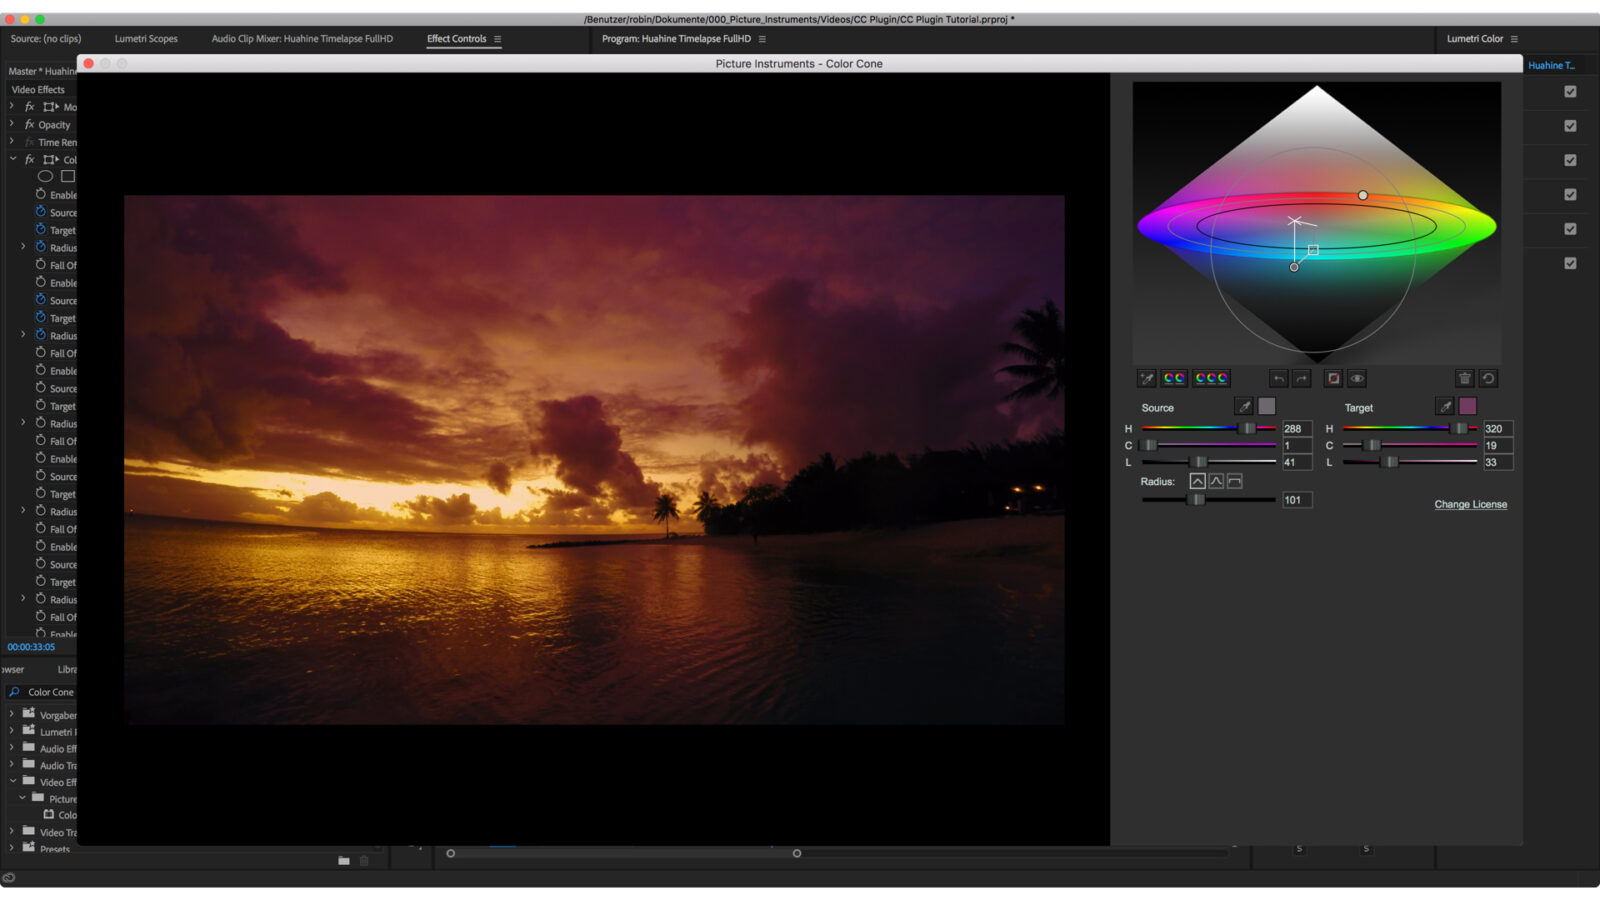Delete selected color with trash icon
This screenshot has height=900, width=1600.
[1465, 378]
